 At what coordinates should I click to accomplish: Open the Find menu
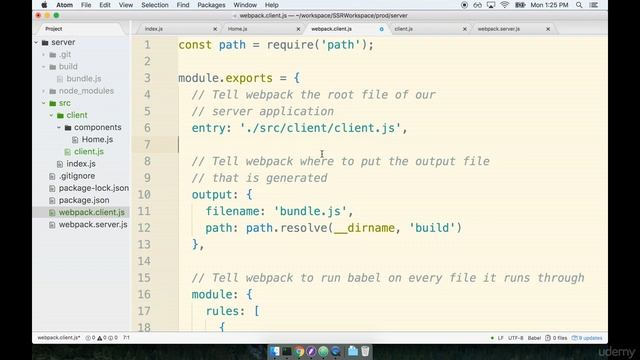pos(183,5)
